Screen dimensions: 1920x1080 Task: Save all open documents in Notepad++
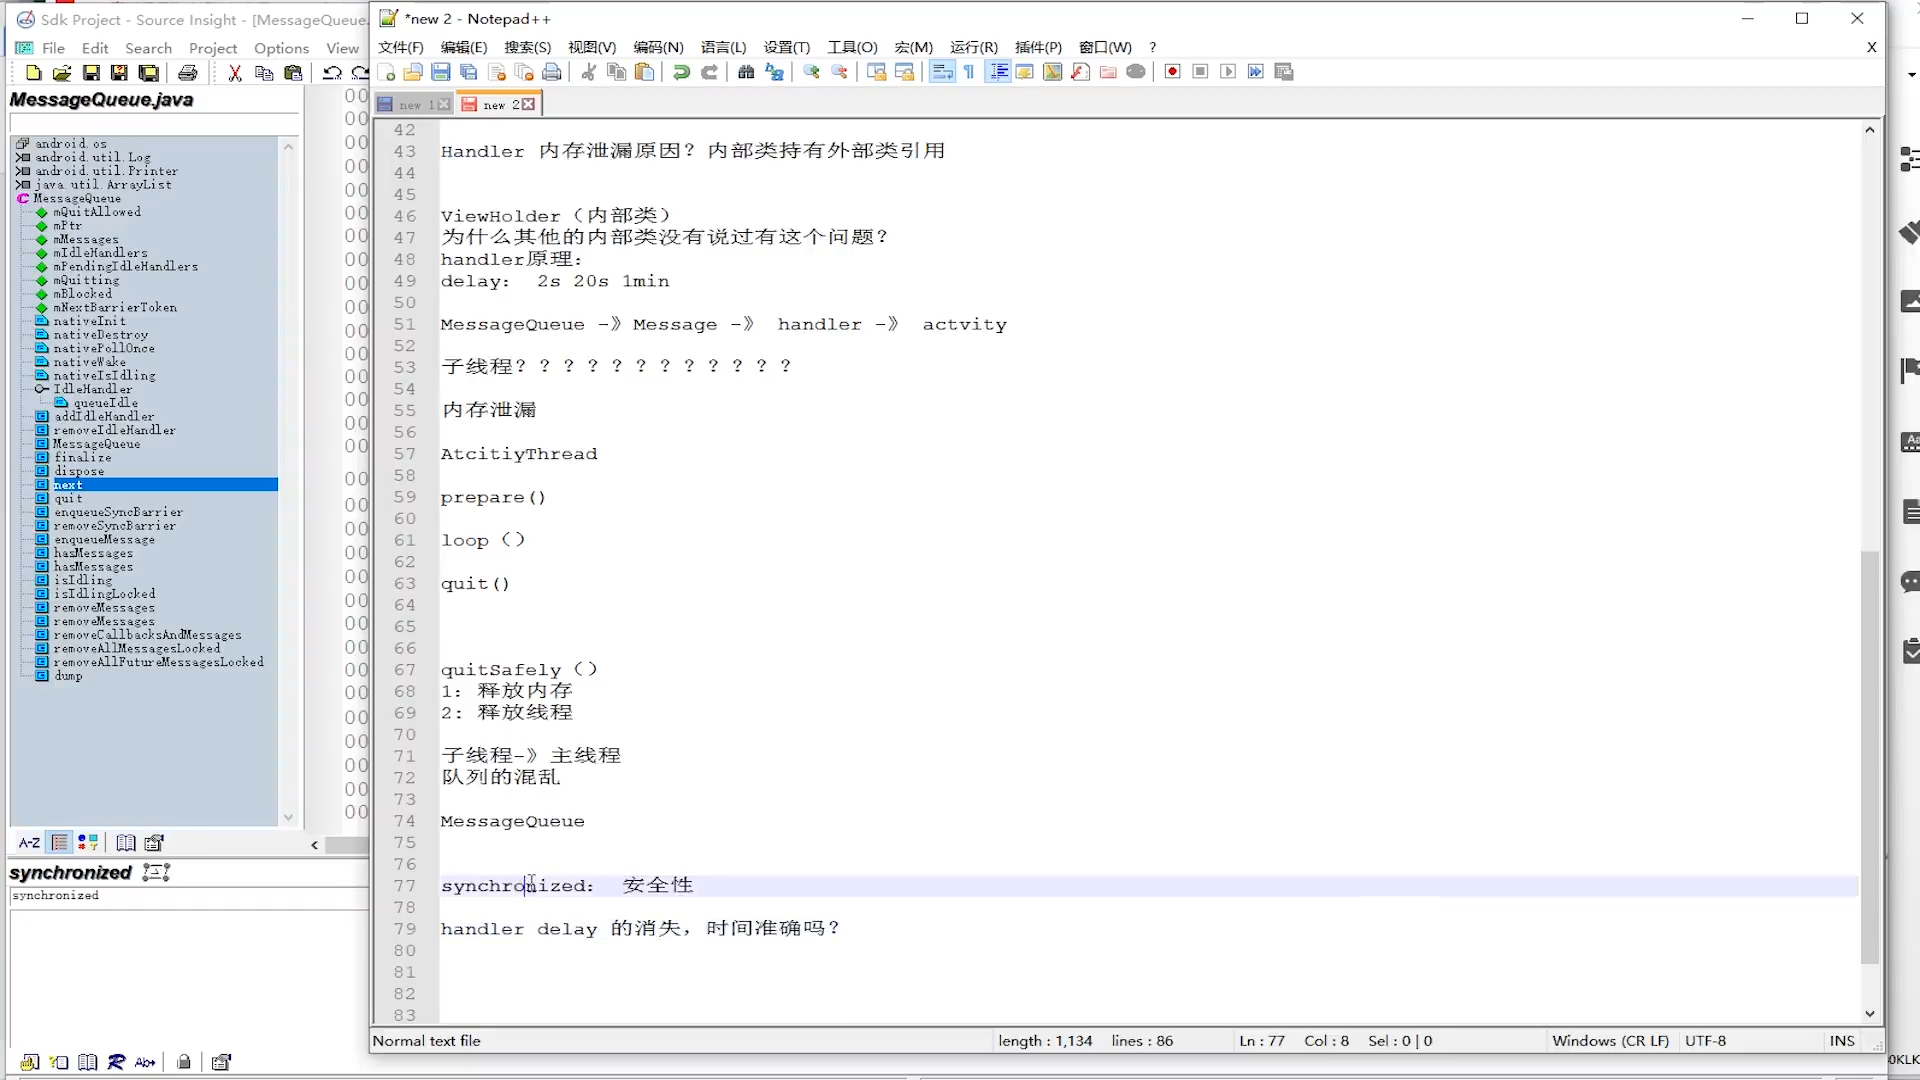pos(468,71)
